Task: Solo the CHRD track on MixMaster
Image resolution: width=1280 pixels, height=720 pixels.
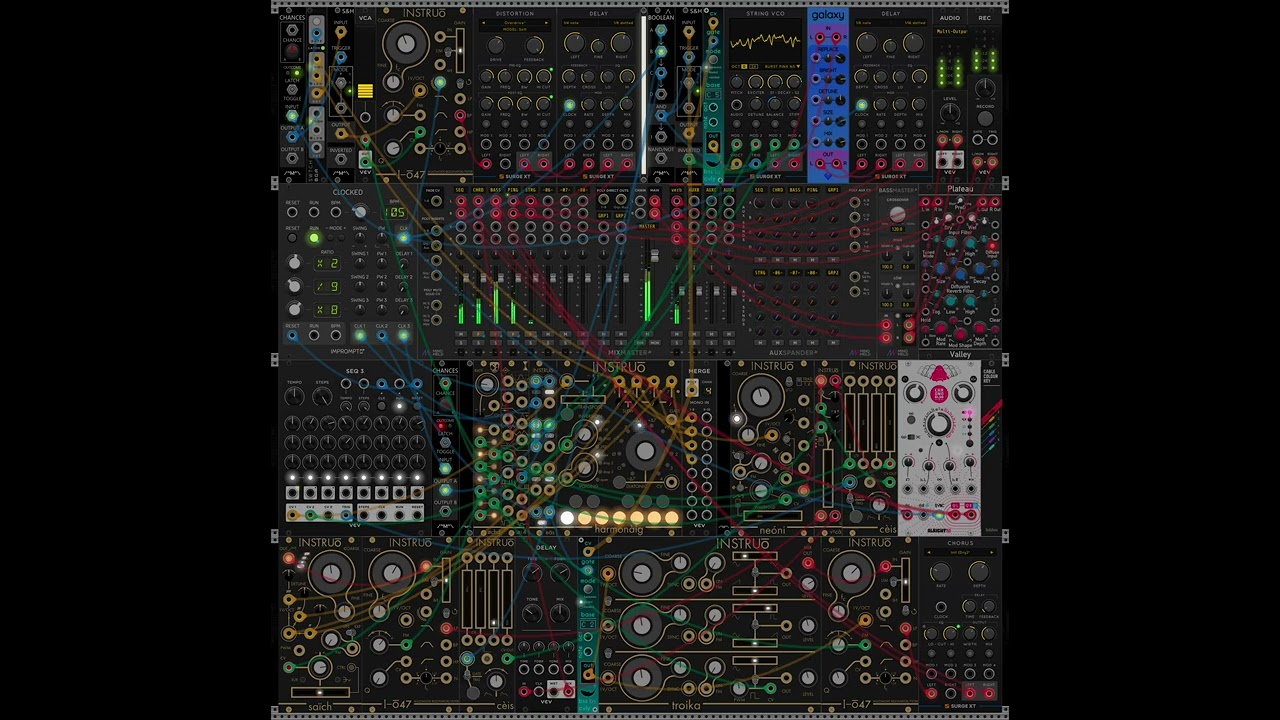Action: pos(478,344)
